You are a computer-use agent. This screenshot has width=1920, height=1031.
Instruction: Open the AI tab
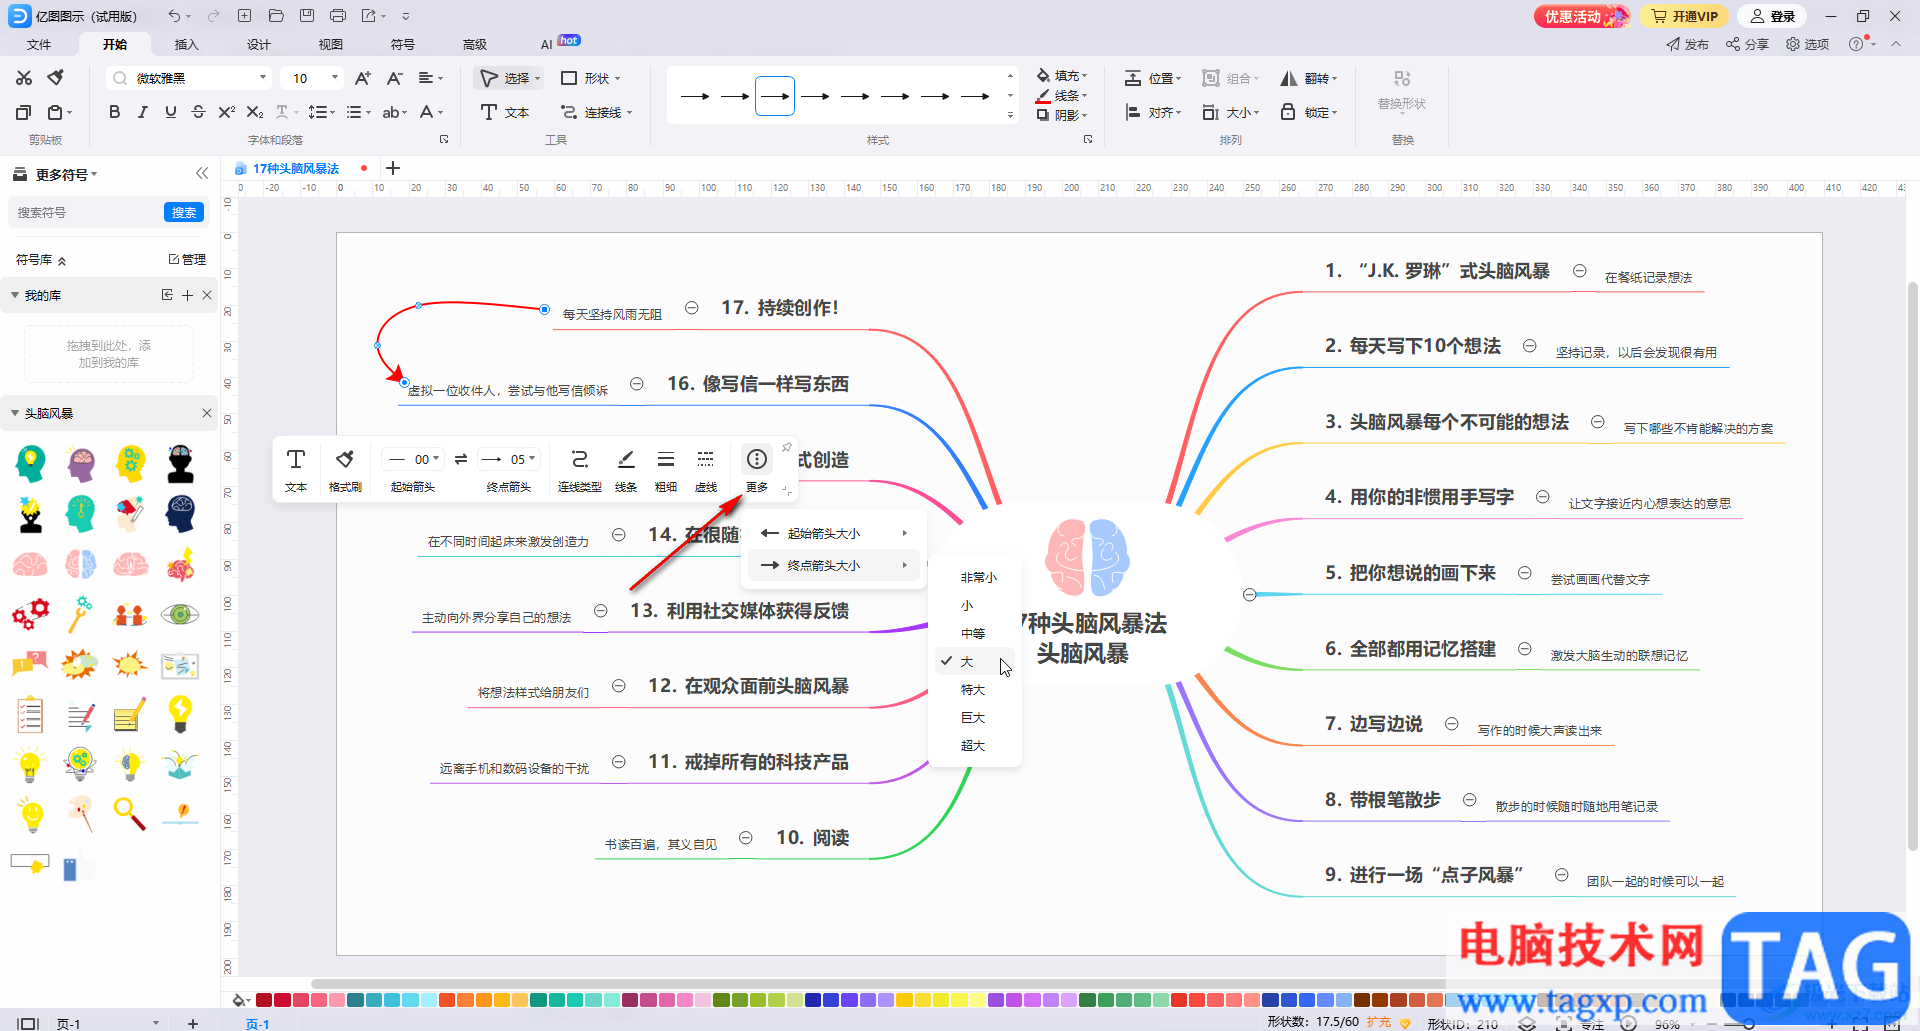point(547,44)
